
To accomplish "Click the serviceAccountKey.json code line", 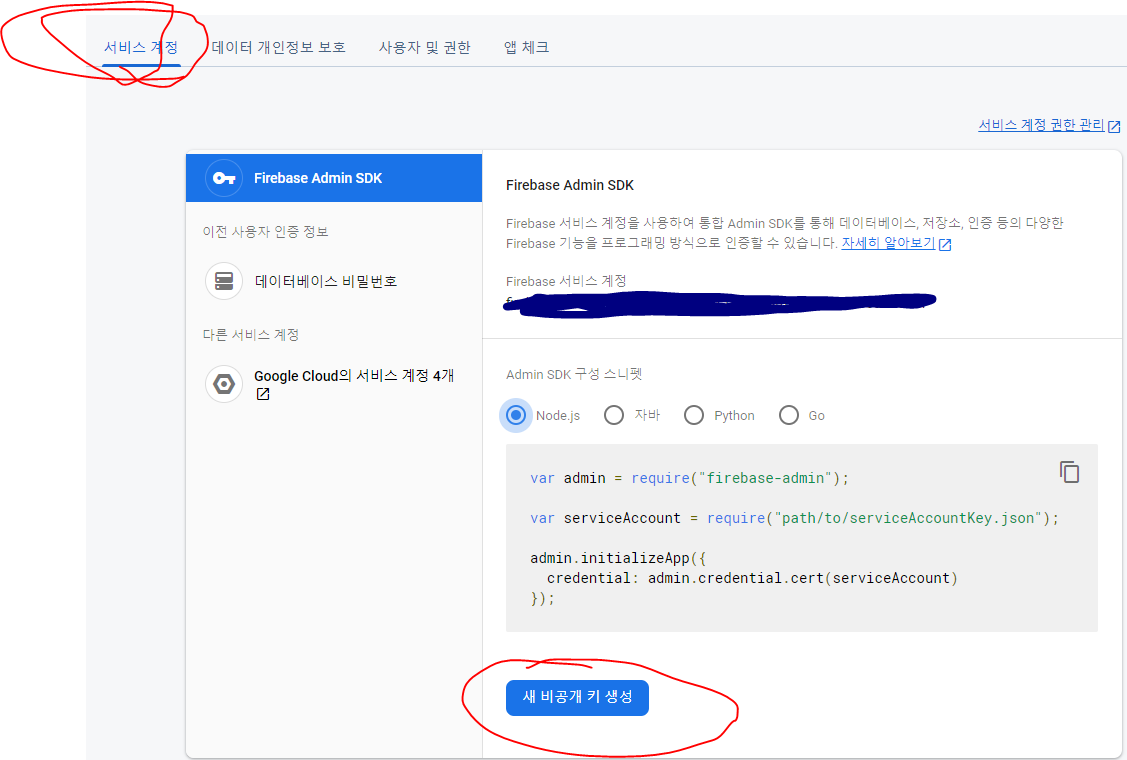I will click(794, 518).
